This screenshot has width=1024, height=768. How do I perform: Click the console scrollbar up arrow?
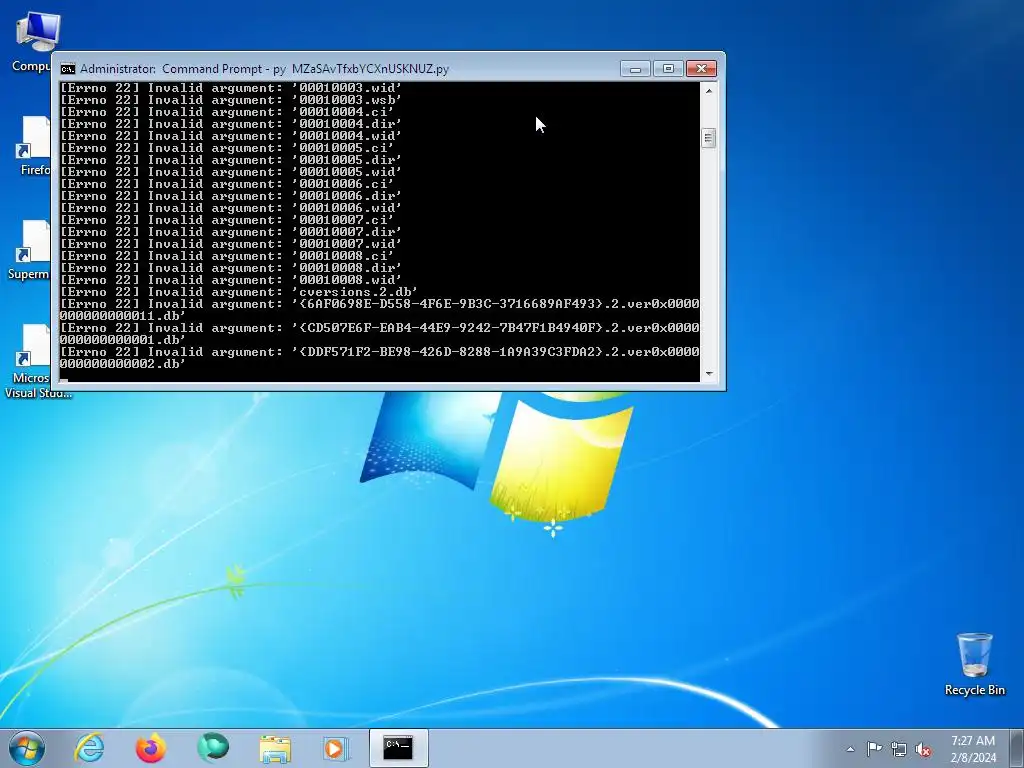[709, 91]
